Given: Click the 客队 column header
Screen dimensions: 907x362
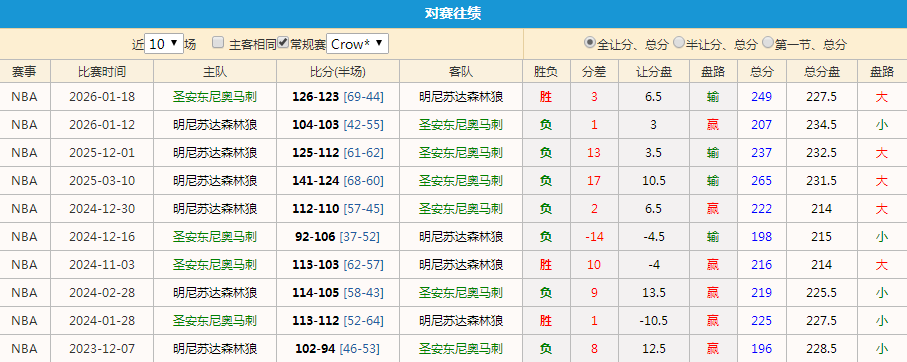Looking at the screenshot, I should (461, 72).
